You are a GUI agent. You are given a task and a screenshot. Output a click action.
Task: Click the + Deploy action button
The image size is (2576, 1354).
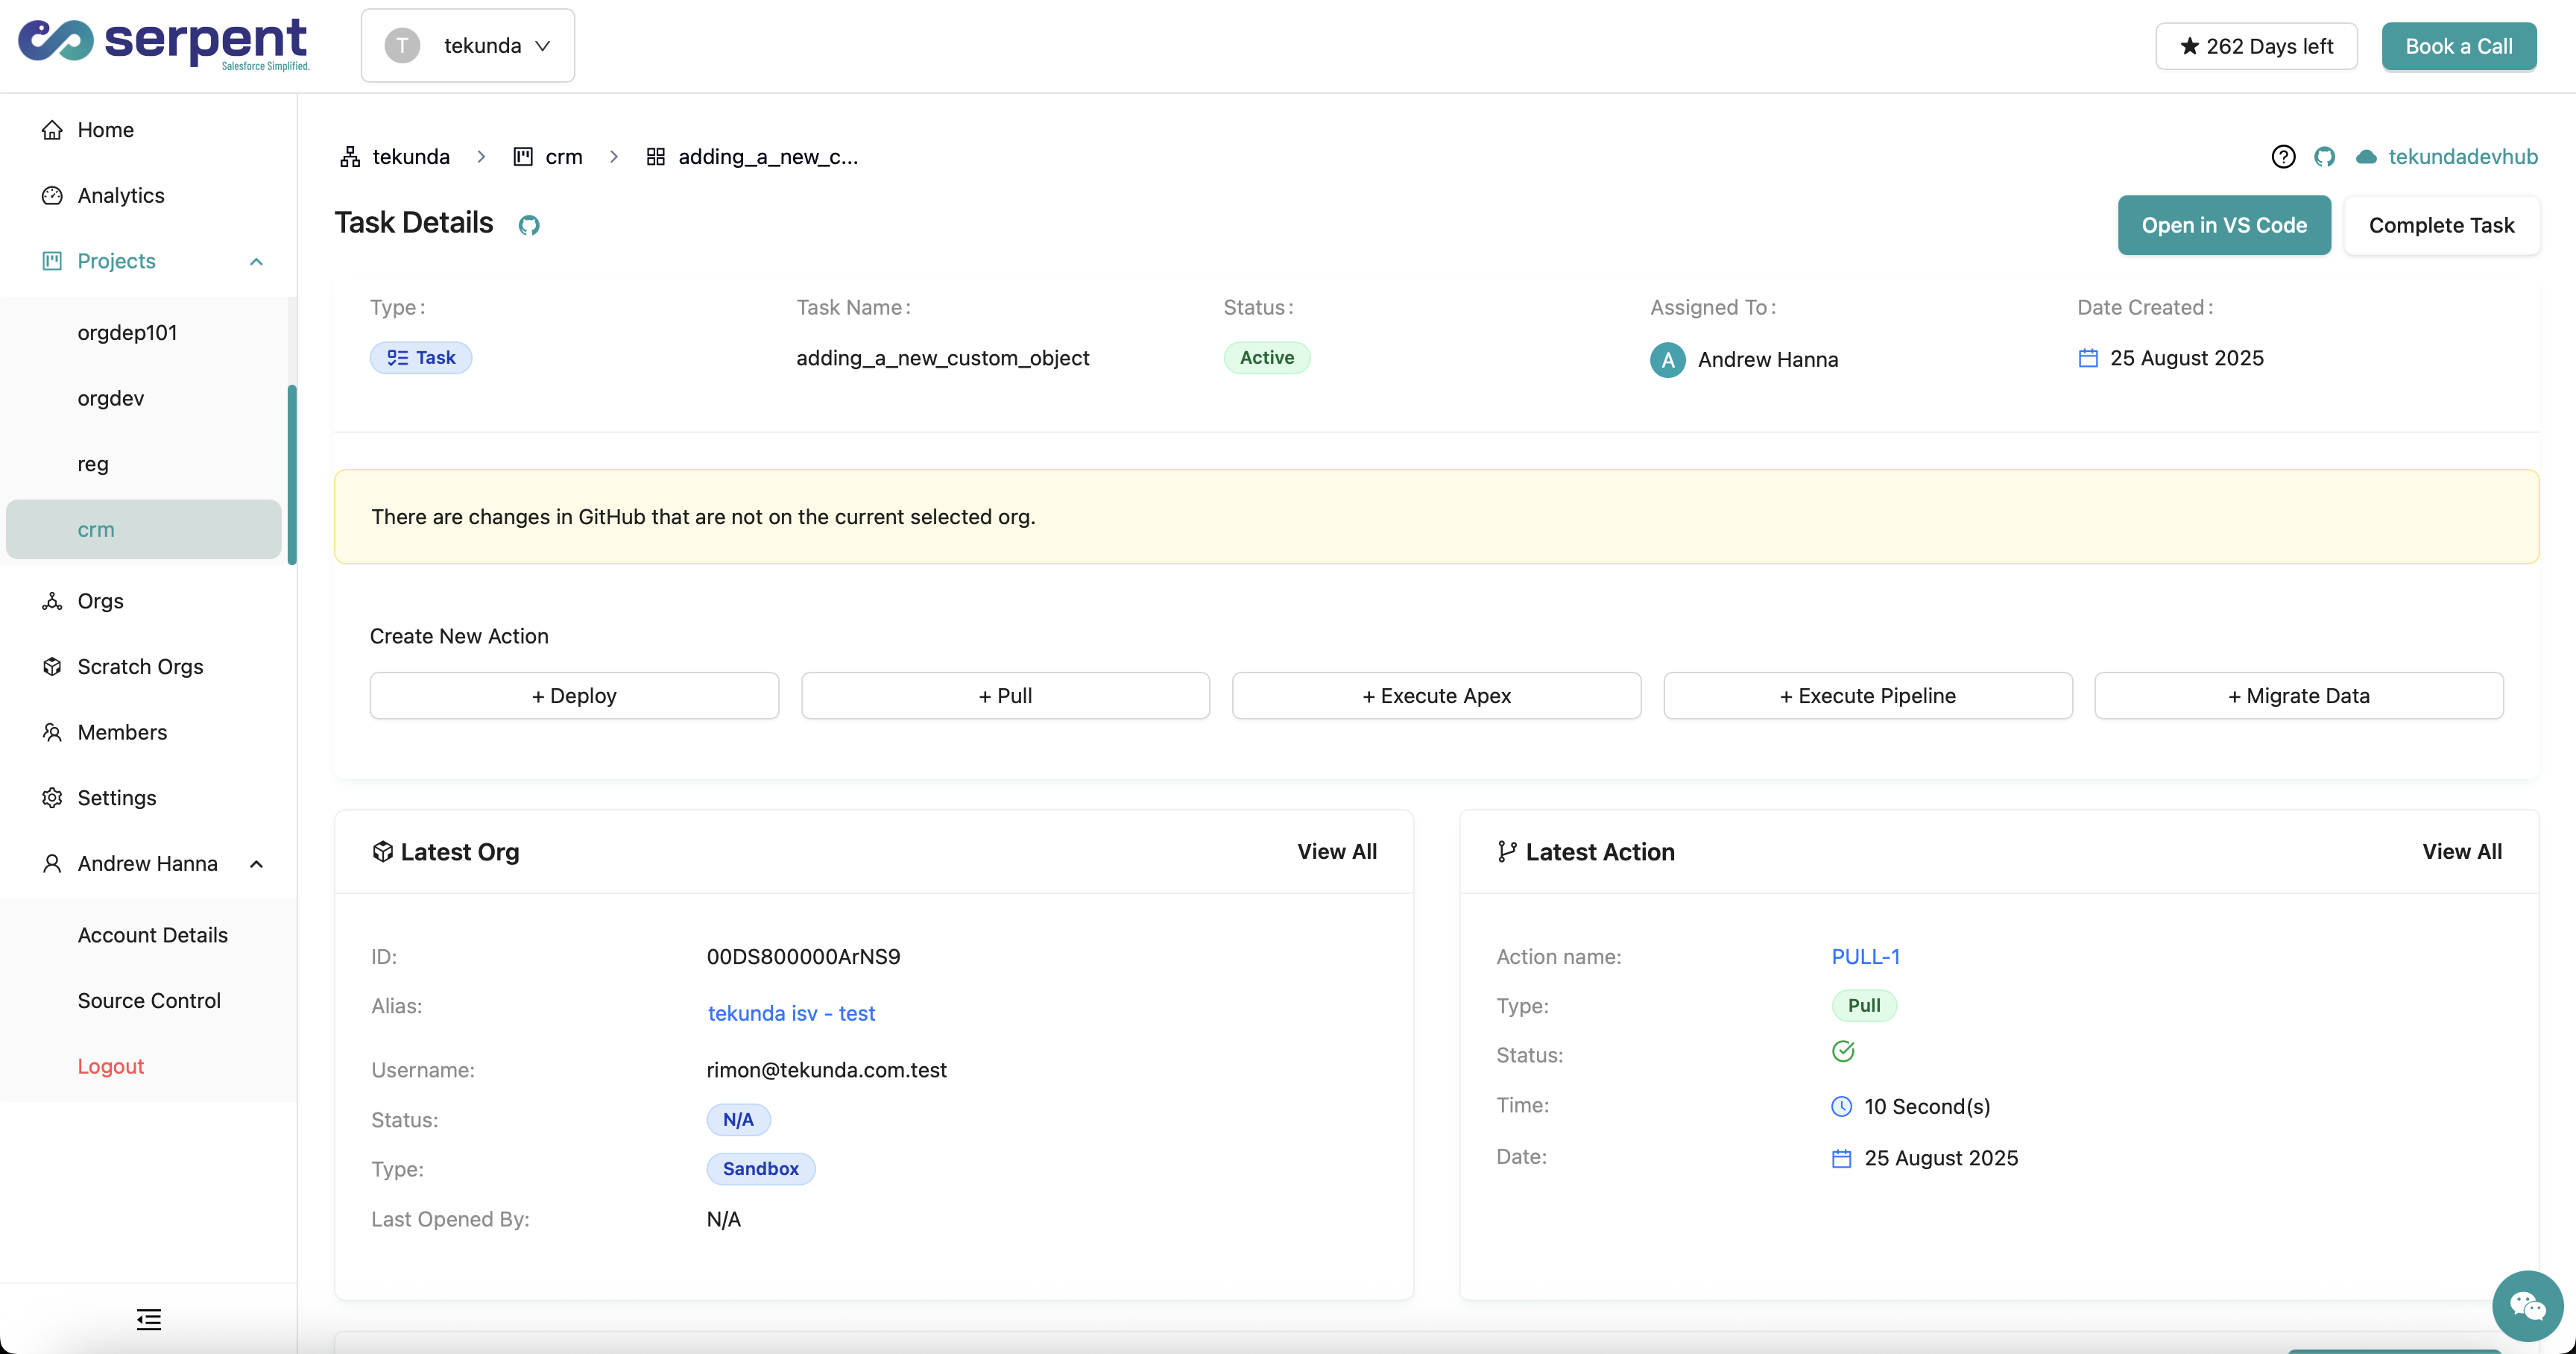[574, 695]
